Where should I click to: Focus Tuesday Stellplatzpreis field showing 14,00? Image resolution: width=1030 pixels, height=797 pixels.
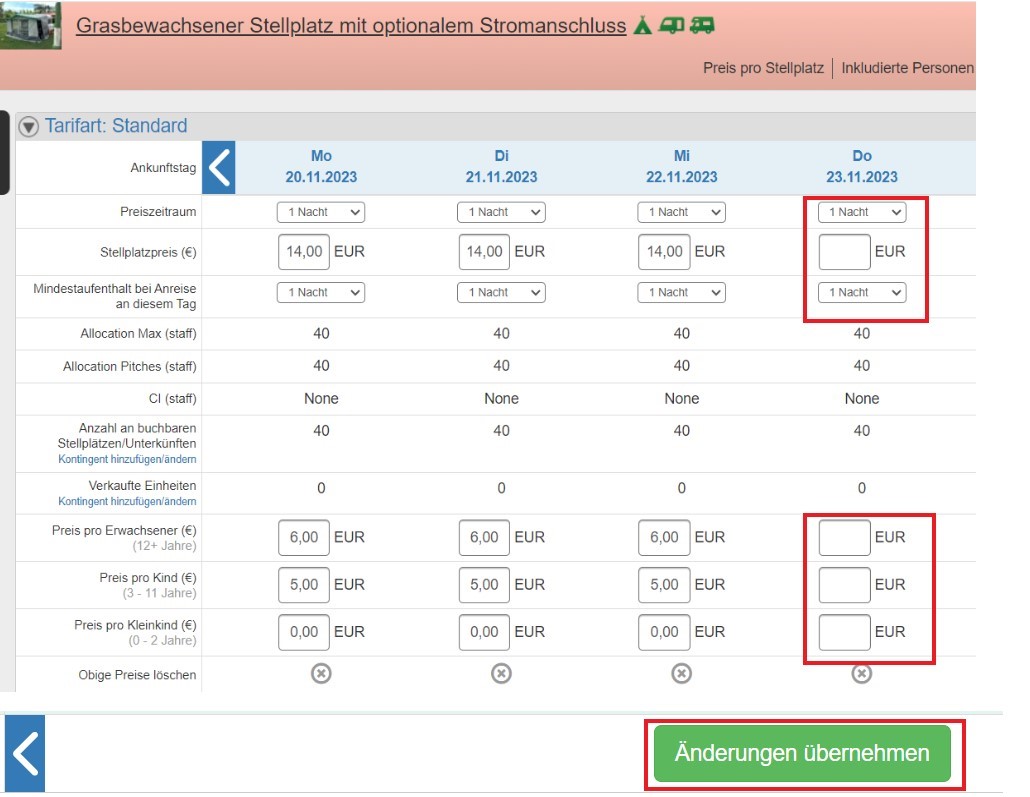[x=484, y=252]
